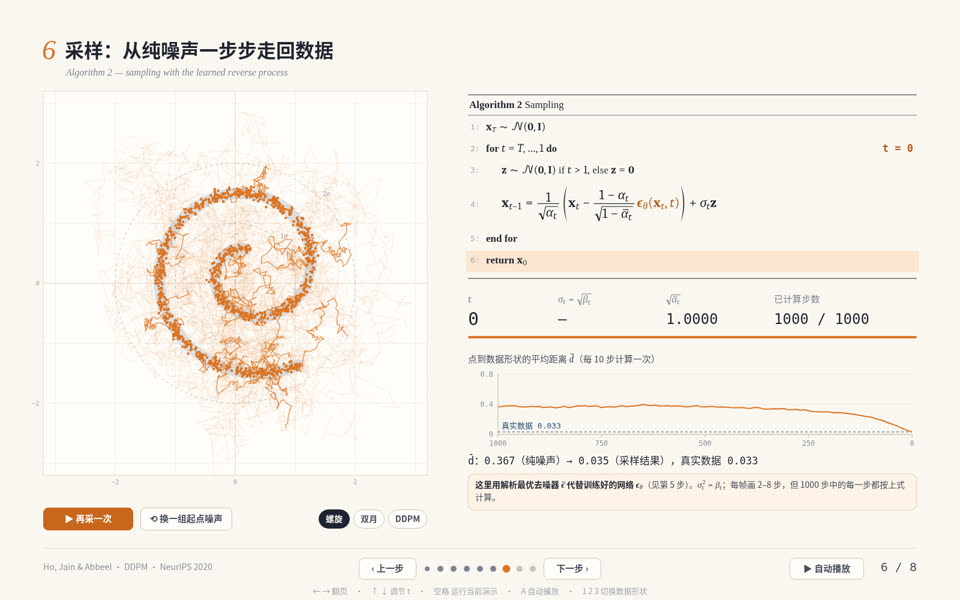Click the distance summary text starting 0.367

coord(613,460)
